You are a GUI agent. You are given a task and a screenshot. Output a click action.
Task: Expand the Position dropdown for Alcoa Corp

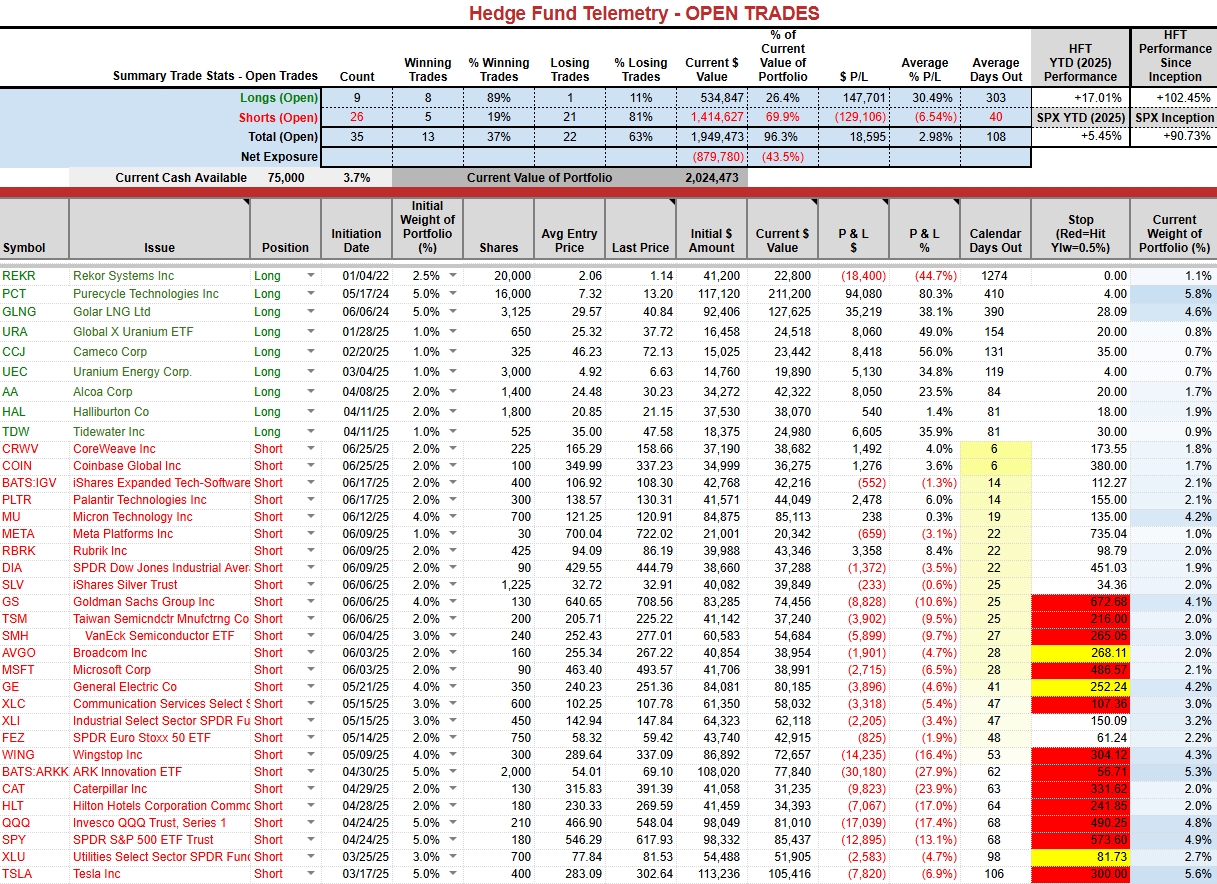310,392
